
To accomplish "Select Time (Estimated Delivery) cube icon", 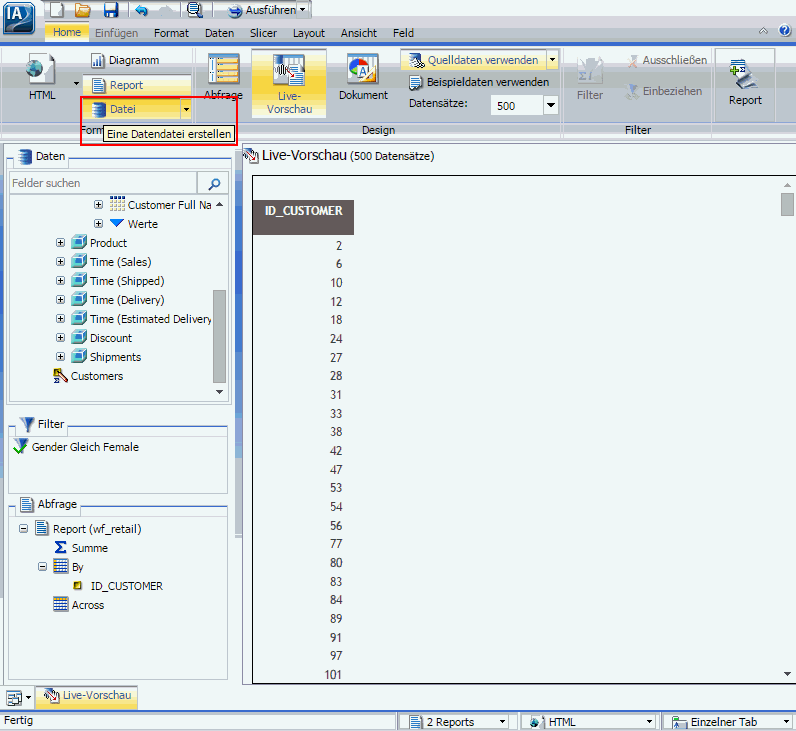I will coord(79,318).
